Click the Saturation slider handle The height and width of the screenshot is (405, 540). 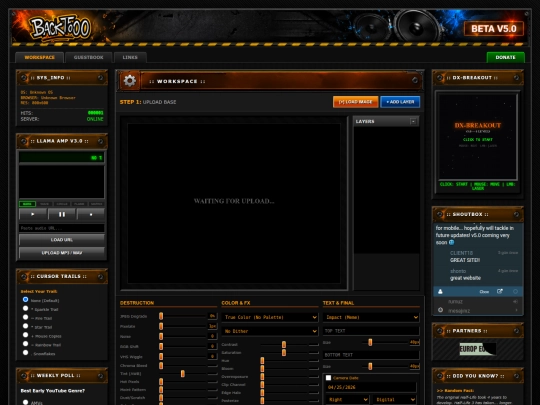point(284,353)
